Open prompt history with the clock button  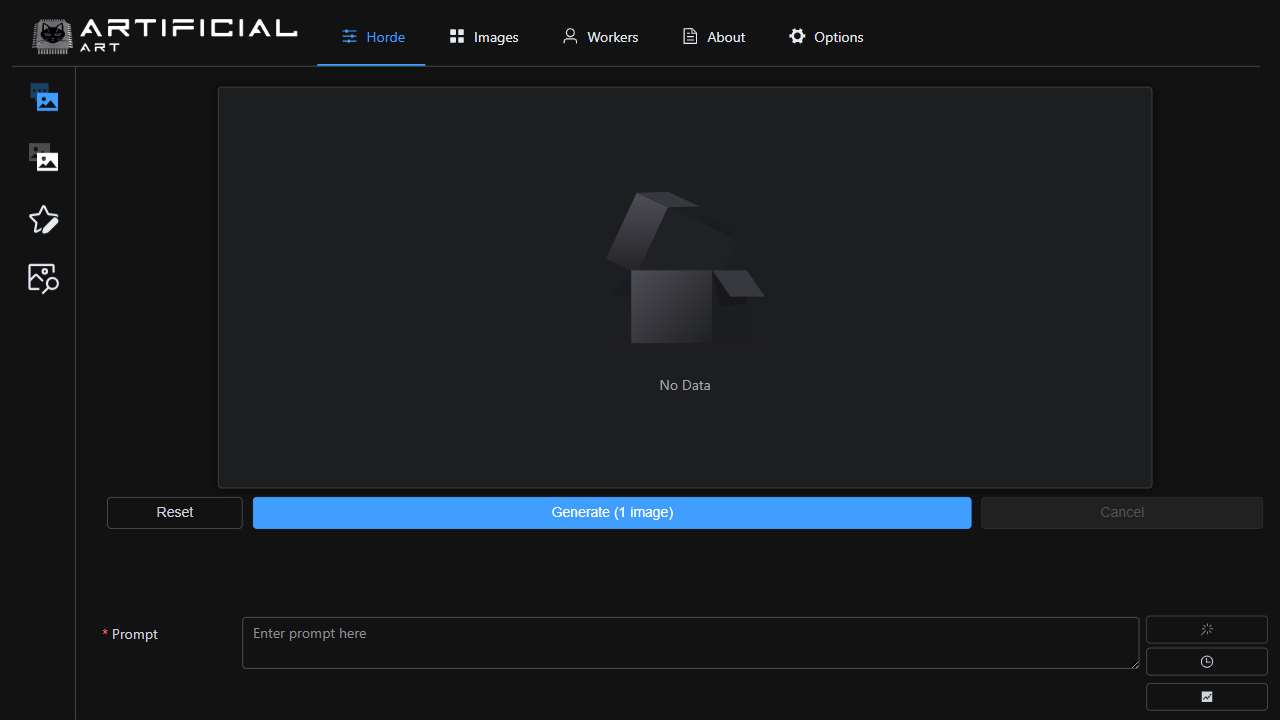1206,662
